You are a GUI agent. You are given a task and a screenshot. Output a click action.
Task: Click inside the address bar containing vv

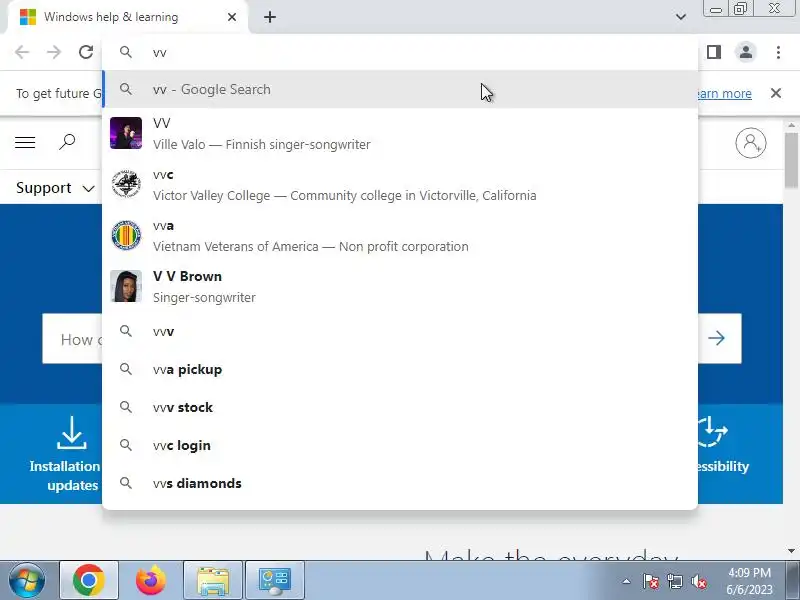pos(400,52)
